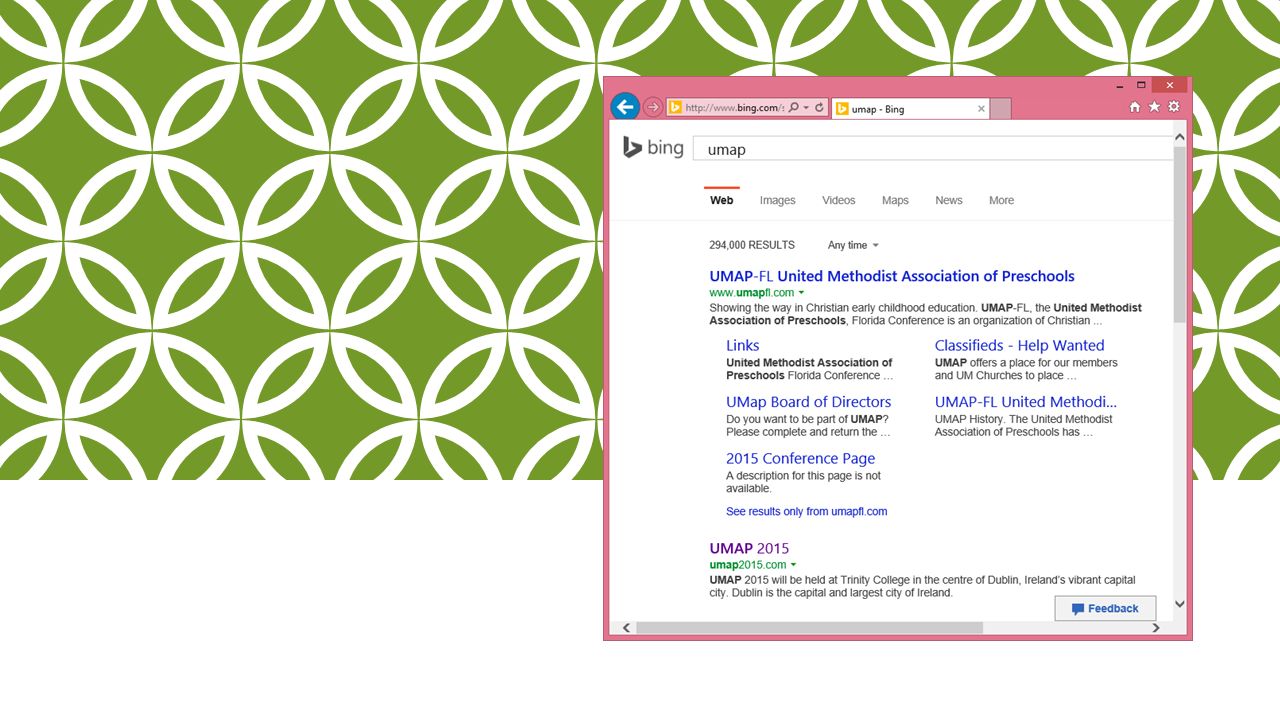Expand dropdown arrow next to umap2015.com
The image size is (1280, 720).
coord(793,565)
